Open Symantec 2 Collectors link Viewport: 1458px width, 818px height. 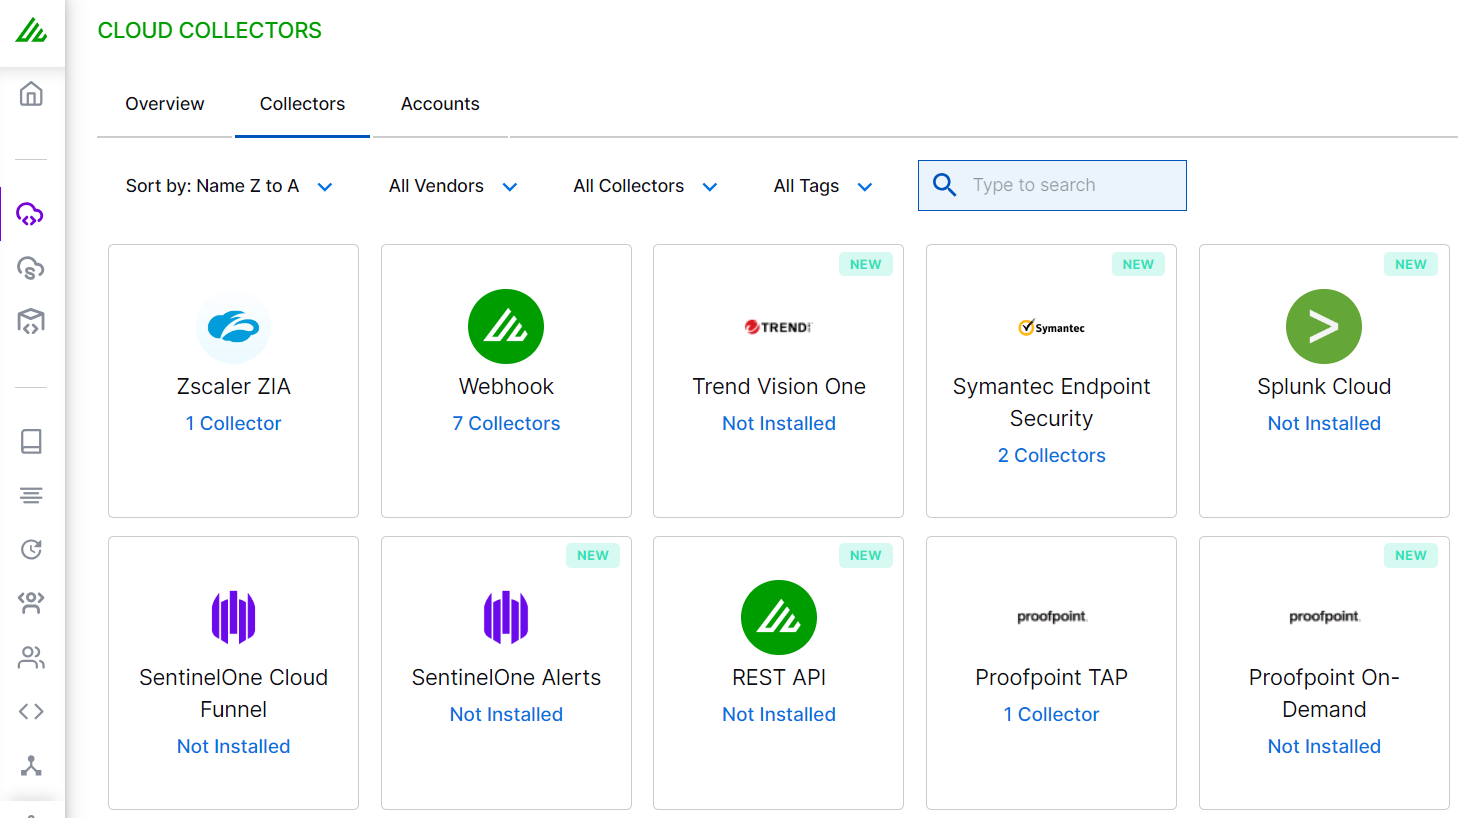coord(1052,455)
